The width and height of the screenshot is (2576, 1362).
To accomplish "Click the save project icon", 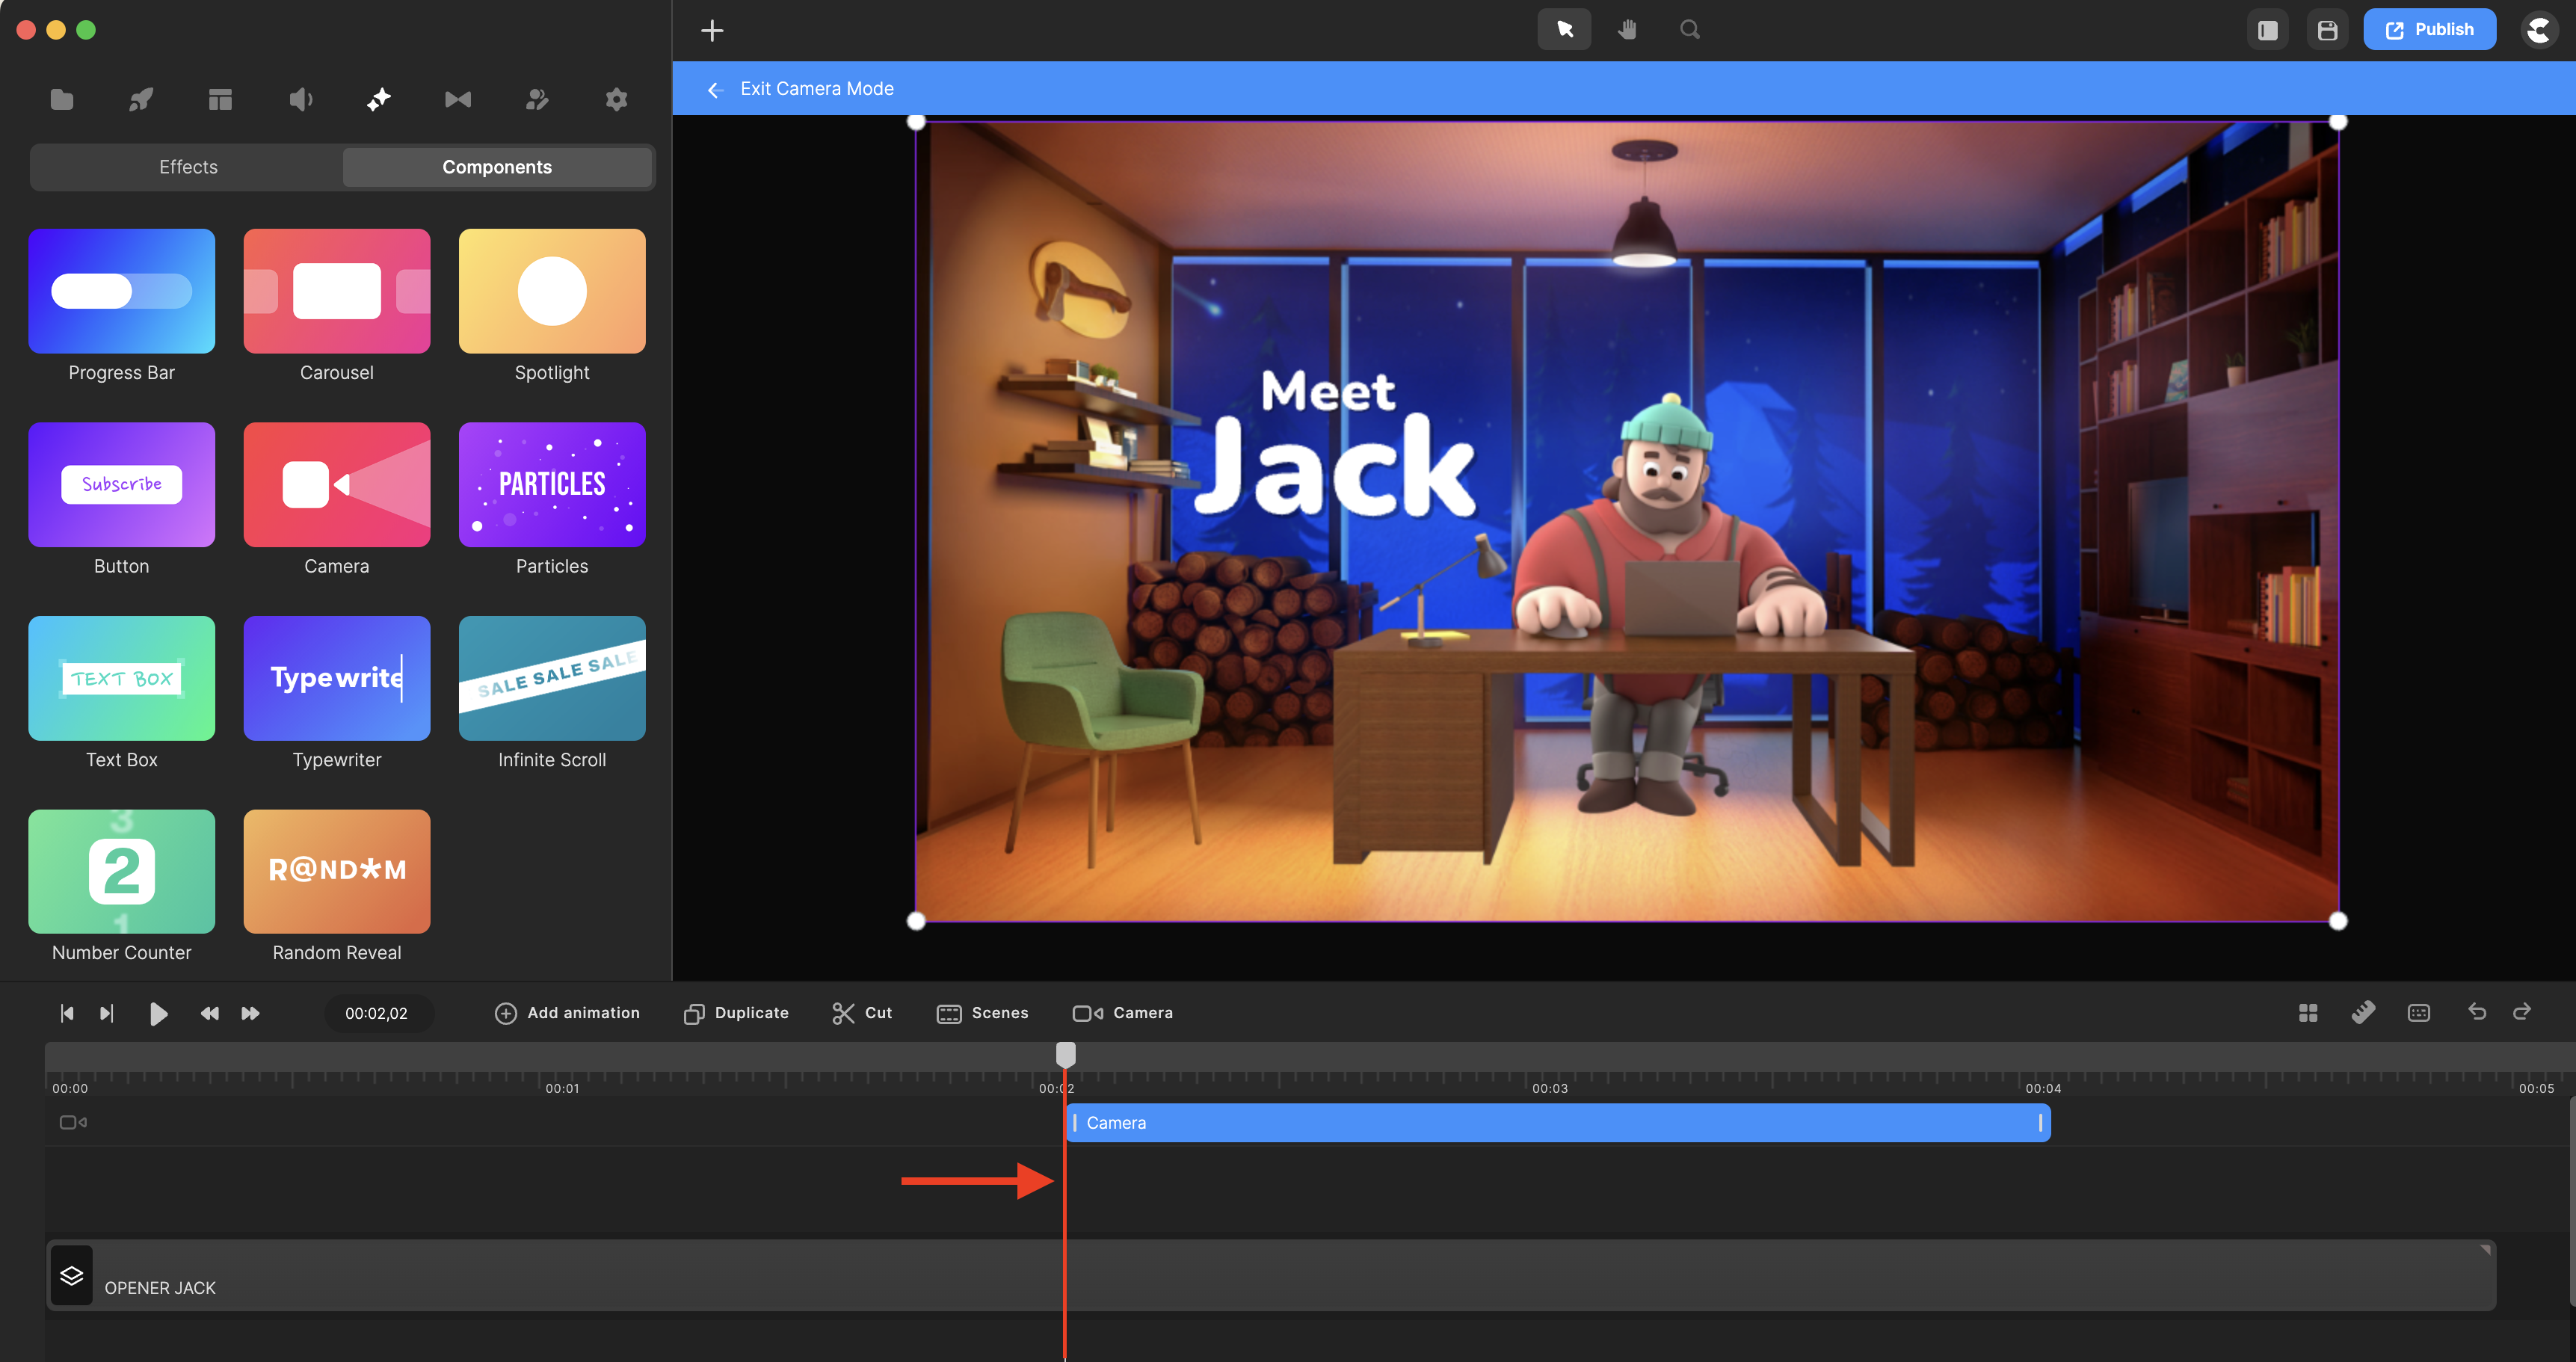I will [x=2327, y=30].
